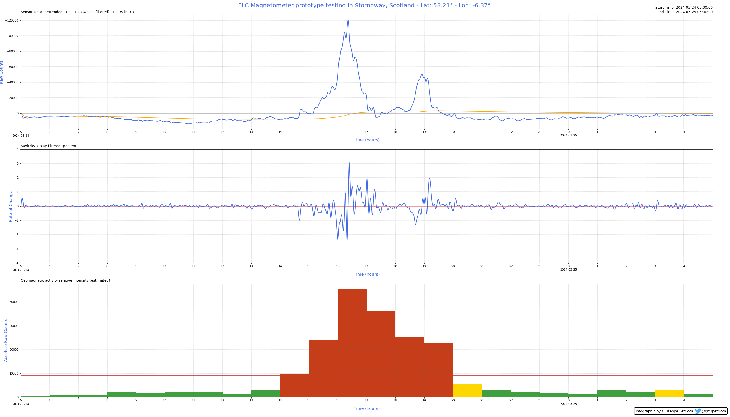Click the yellow bar right after red bars
Screen dimensions: 730x417
click(467, 390)
